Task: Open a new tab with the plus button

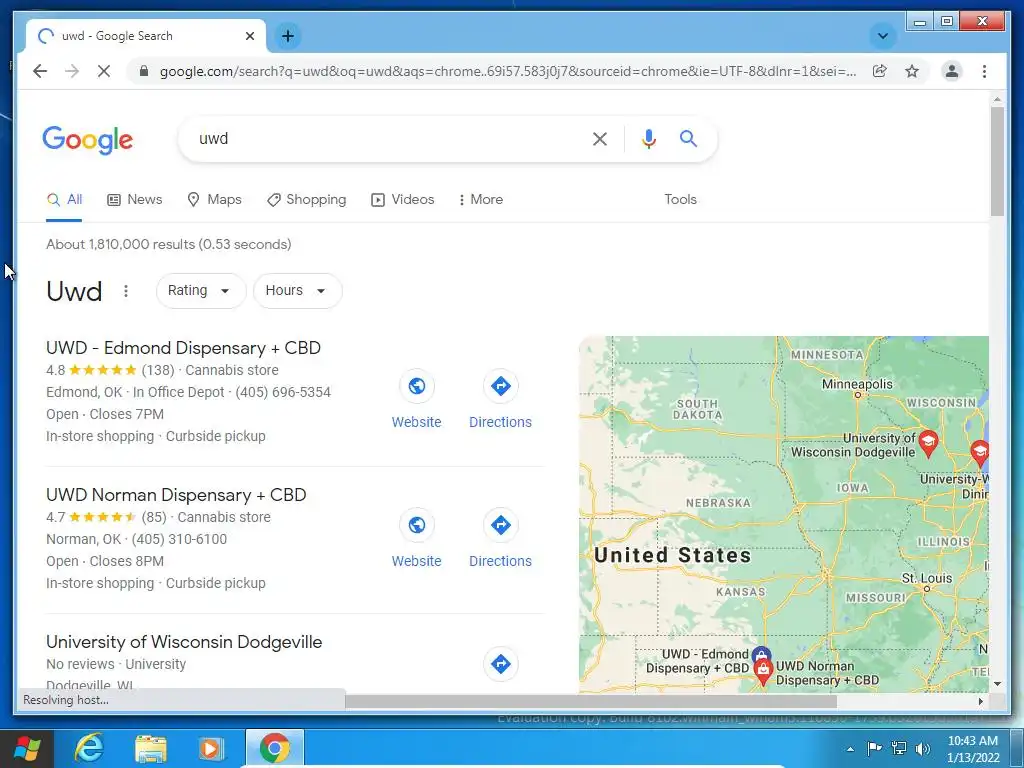Action: 288,36
